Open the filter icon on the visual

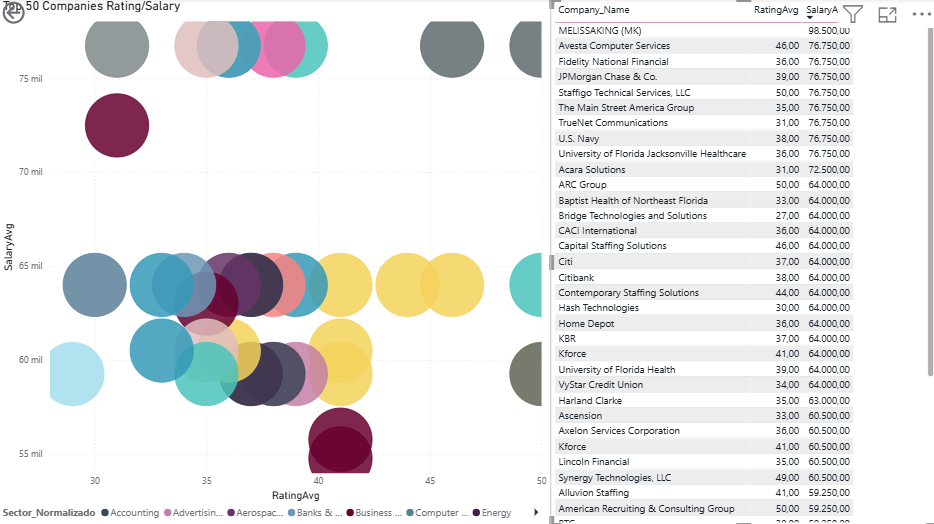point(852,14)
